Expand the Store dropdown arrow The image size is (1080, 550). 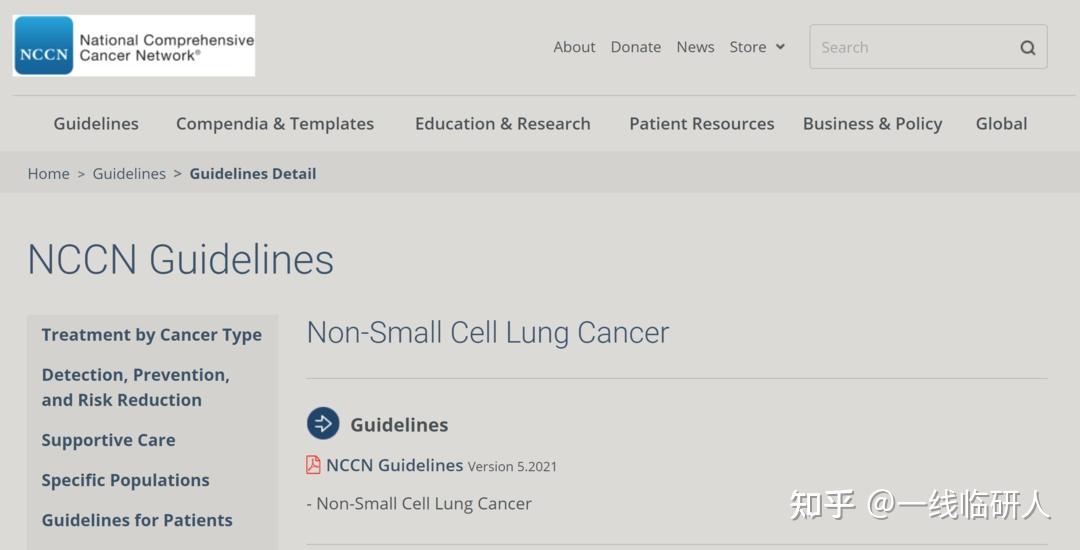click(780, 47)
